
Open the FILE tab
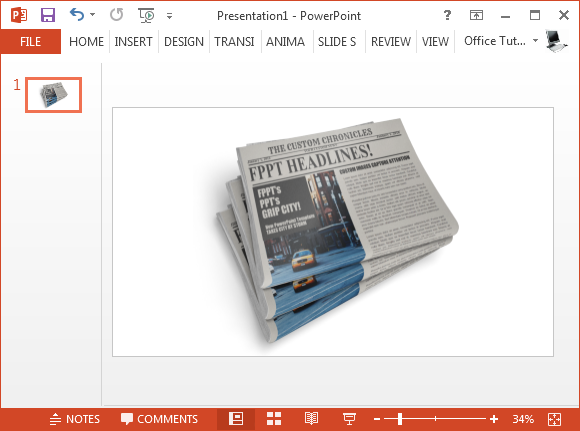(30, 41)
